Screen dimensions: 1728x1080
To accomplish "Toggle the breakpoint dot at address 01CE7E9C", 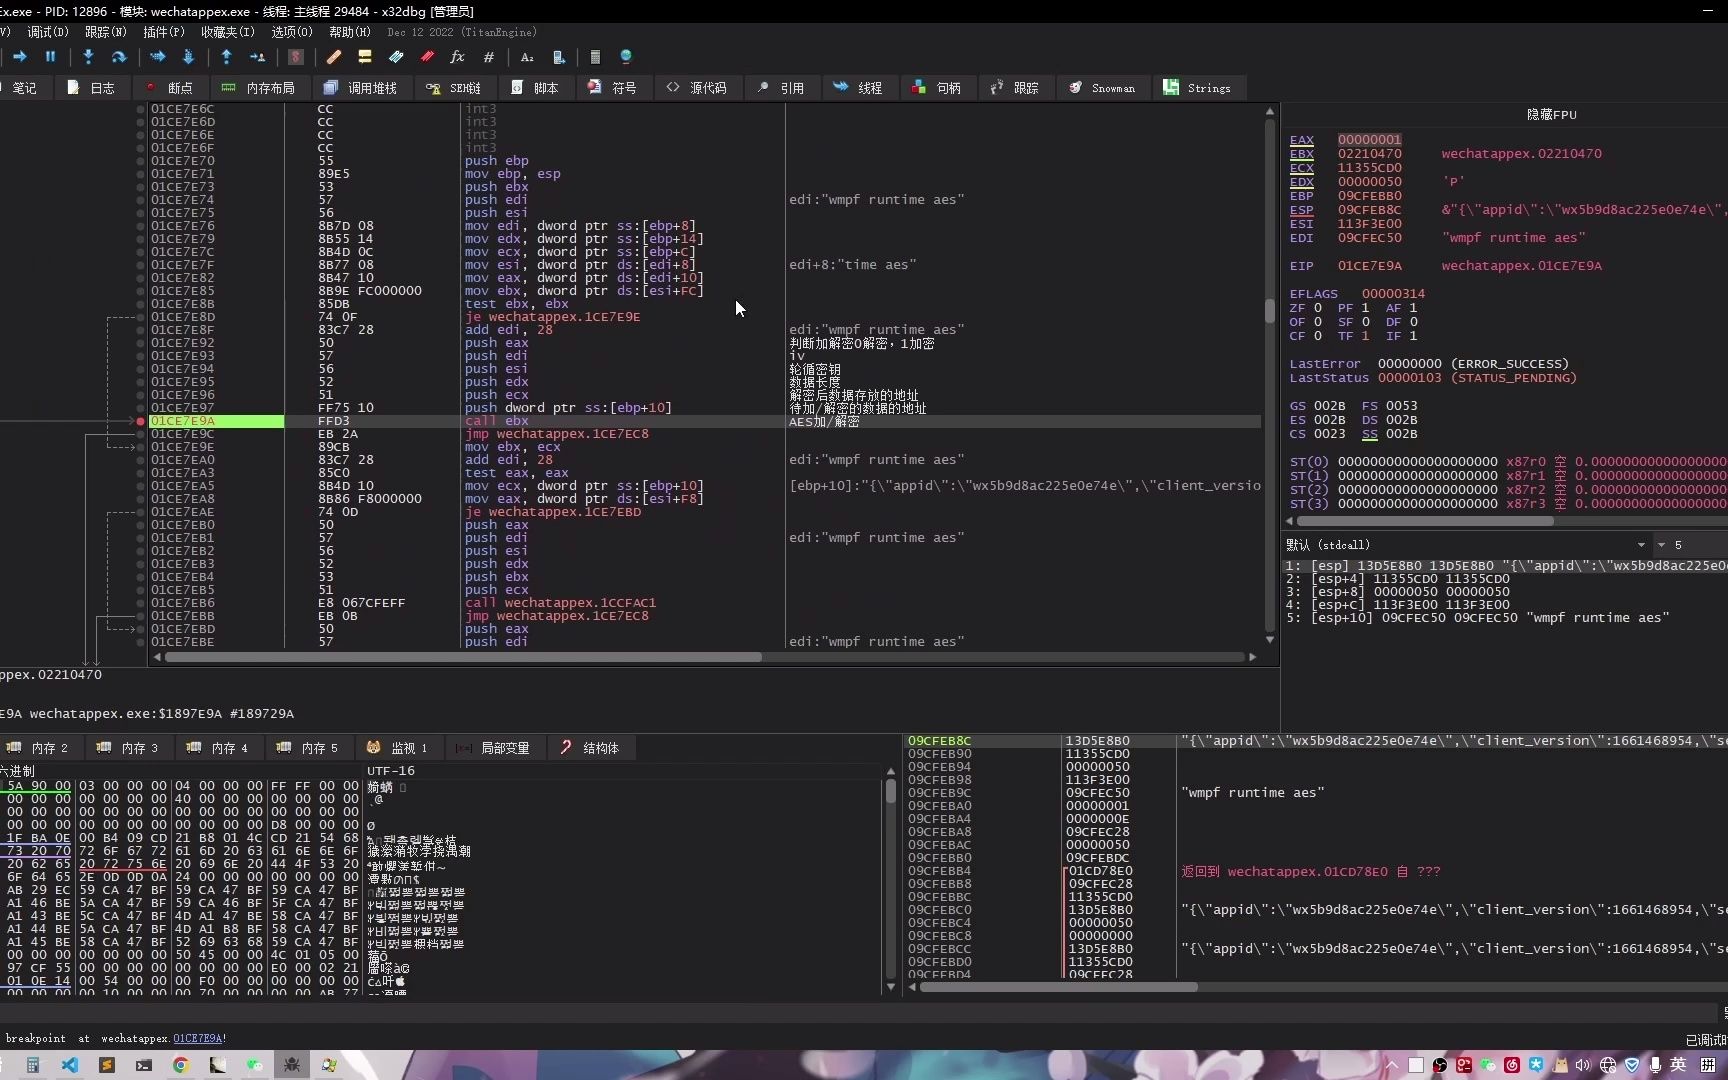I will coord(140,434).
